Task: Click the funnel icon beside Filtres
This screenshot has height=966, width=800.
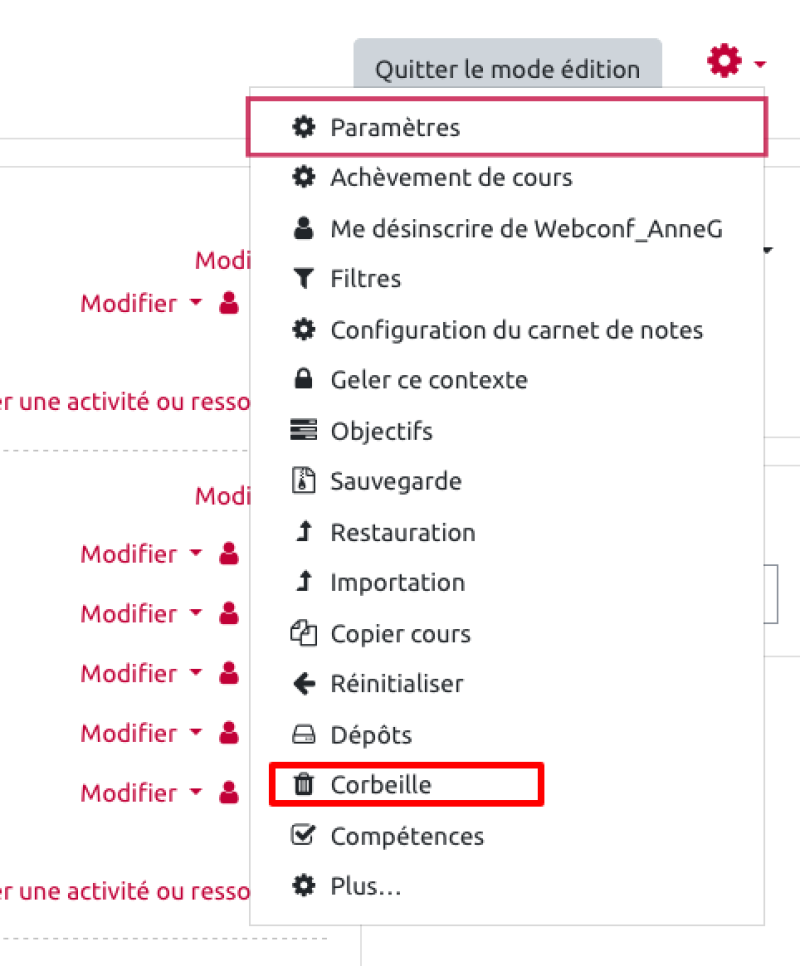Action: click(302, 279)
